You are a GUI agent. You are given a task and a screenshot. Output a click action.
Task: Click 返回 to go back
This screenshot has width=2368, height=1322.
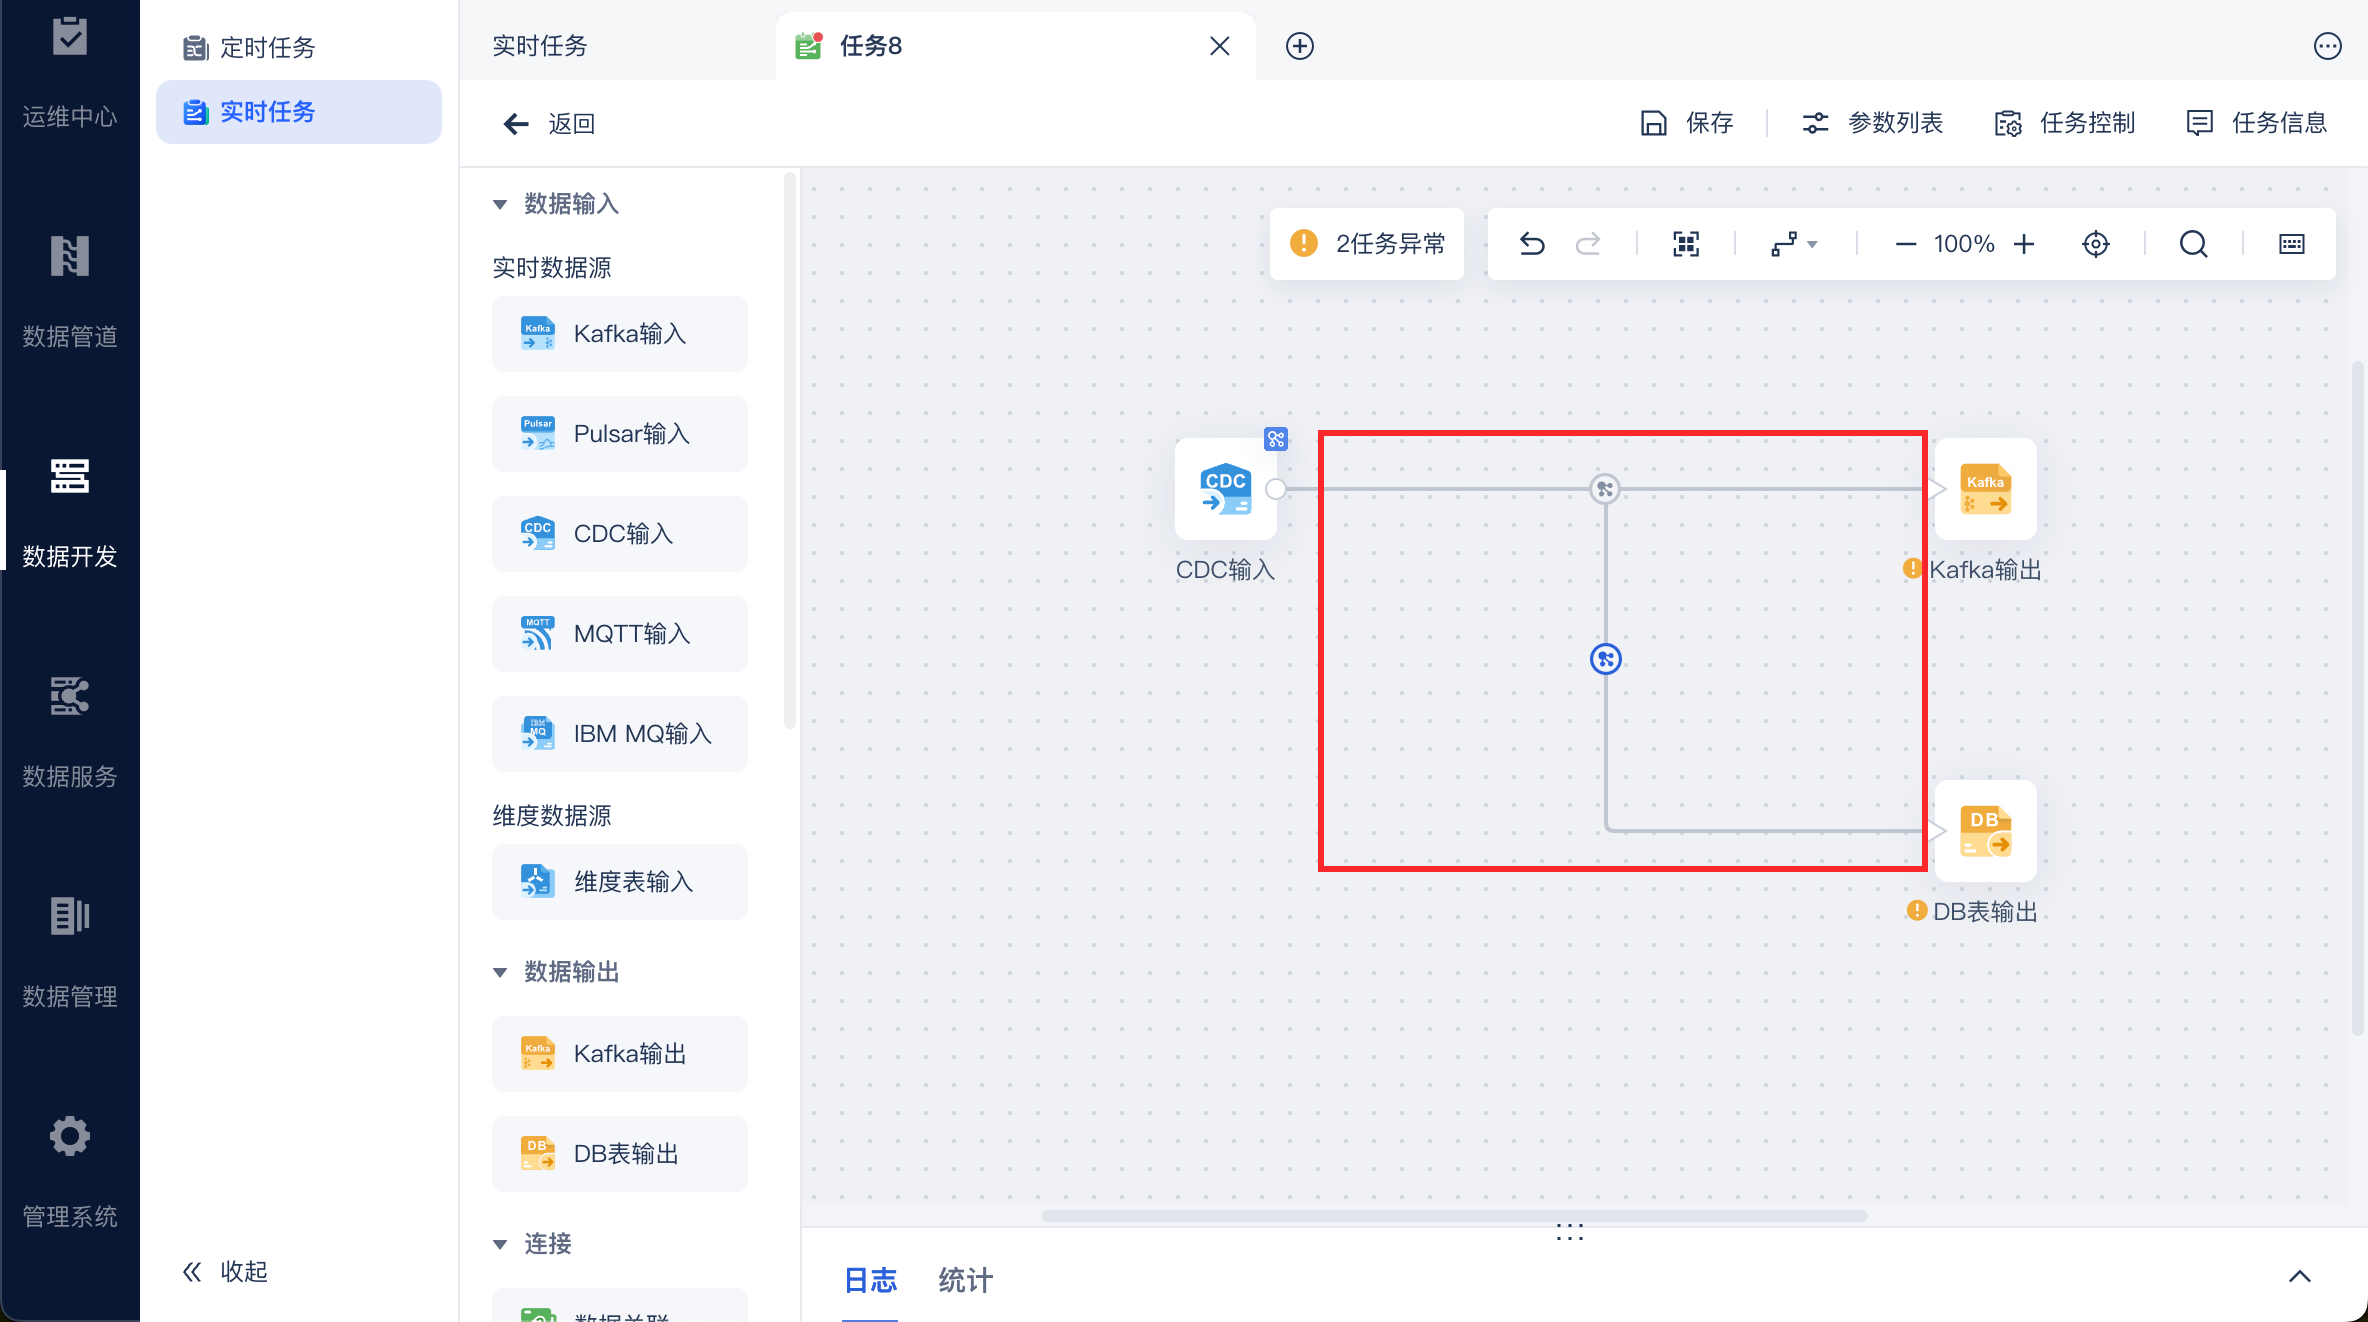coord(549,124)
